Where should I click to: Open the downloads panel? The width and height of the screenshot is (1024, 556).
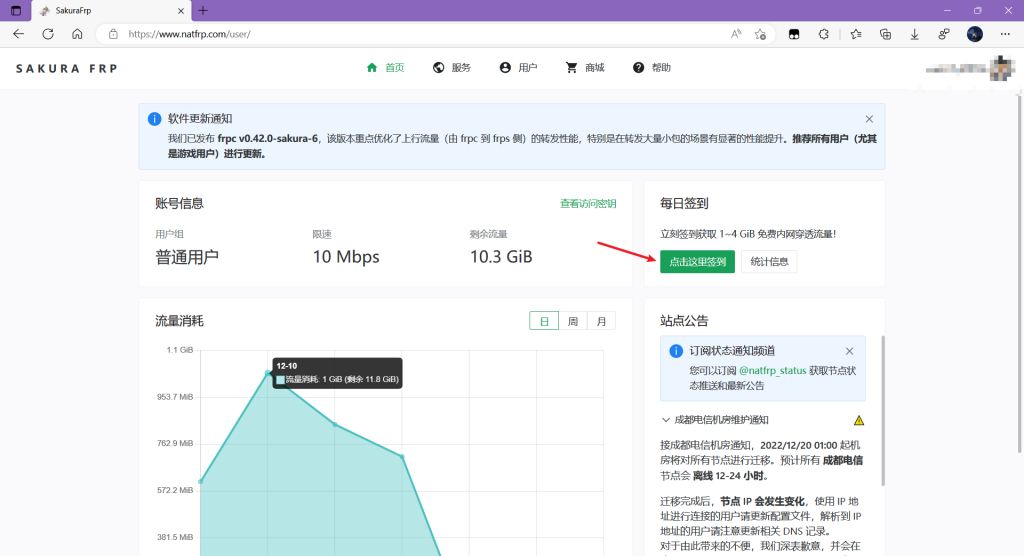point(914,34)
